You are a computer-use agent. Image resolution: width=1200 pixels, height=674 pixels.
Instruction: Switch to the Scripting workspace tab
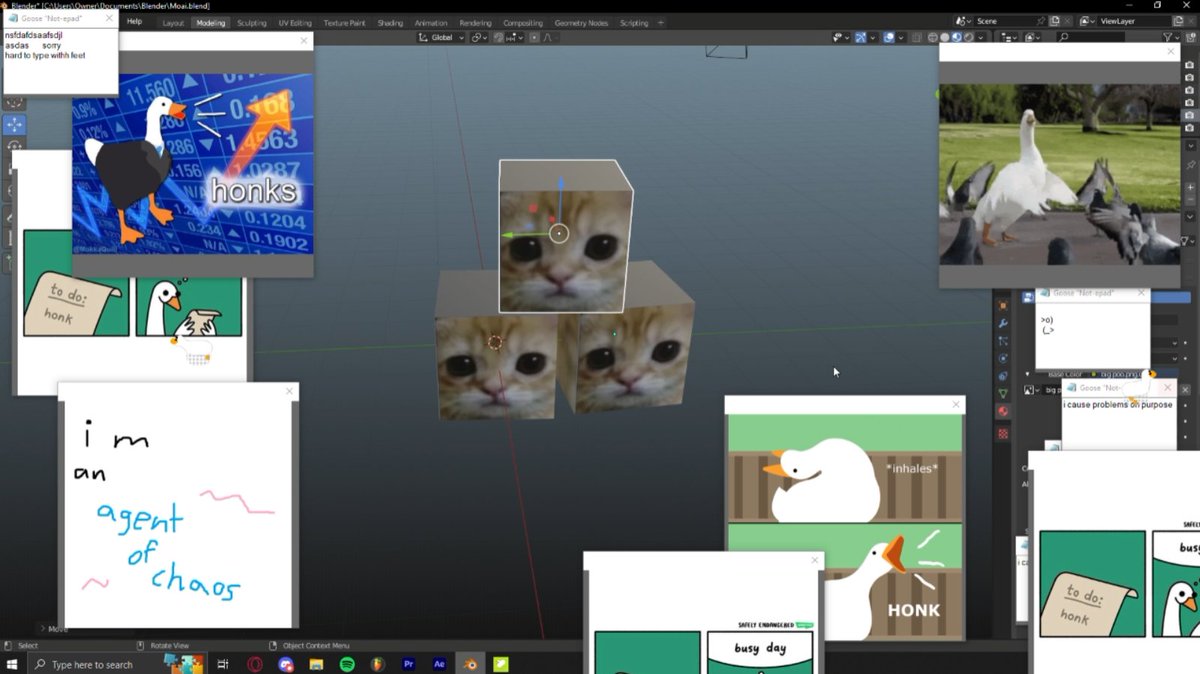click(x=634, y=22)
